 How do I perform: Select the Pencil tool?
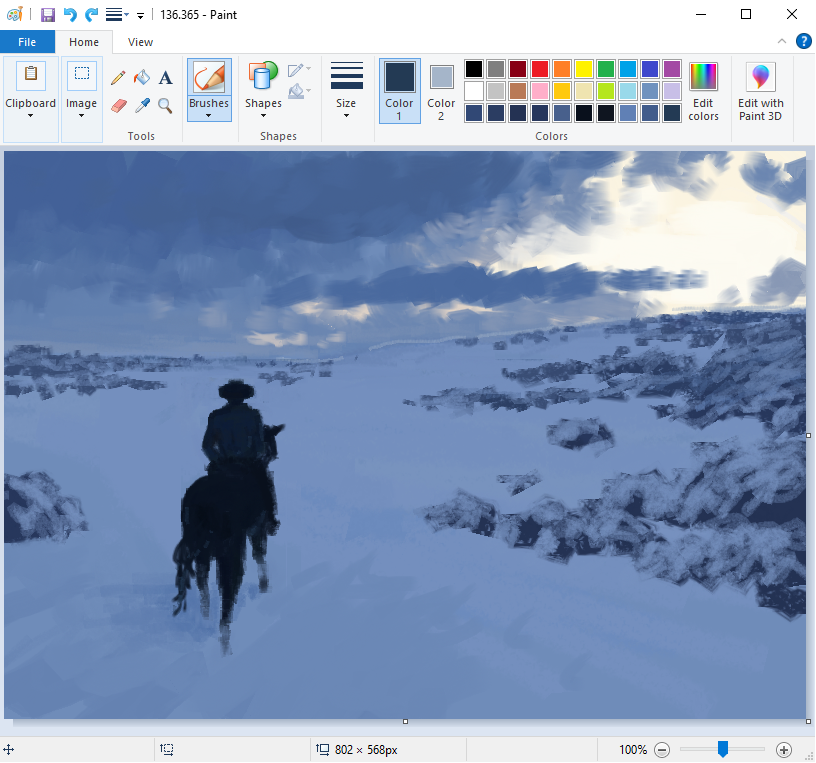click(x=118, y=78)
